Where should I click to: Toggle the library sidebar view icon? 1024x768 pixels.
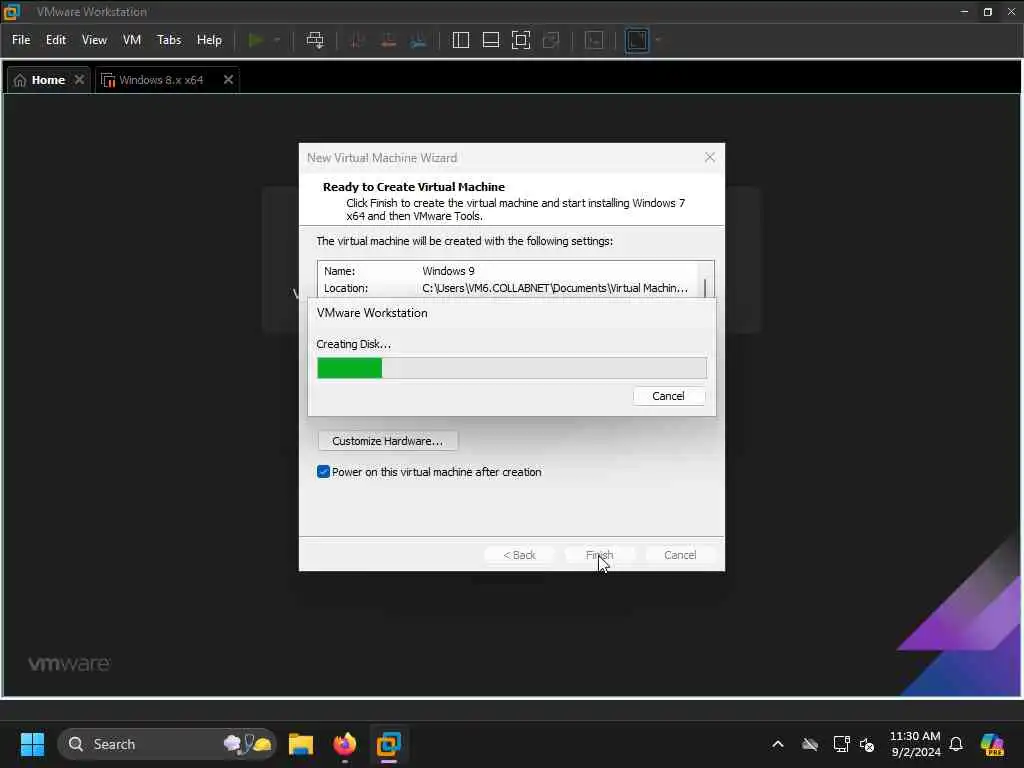[460, 40]
